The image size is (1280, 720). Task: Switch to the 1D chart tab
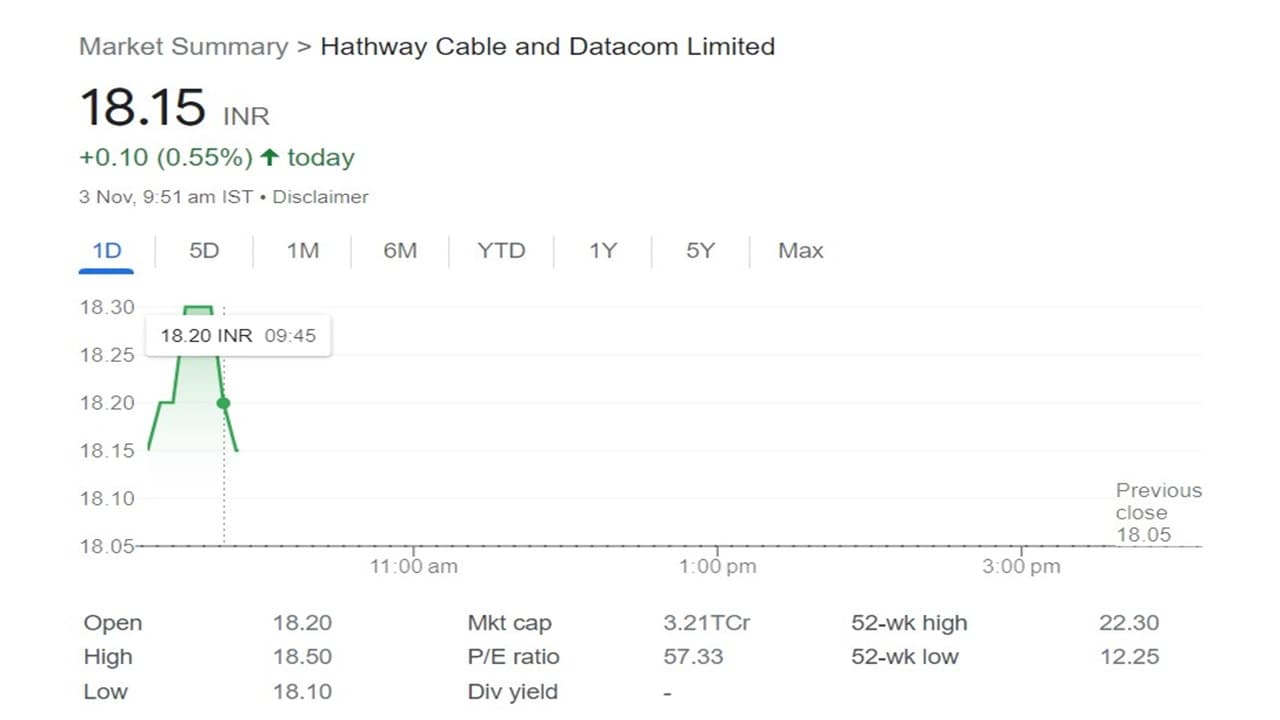(x=107, y=251)
